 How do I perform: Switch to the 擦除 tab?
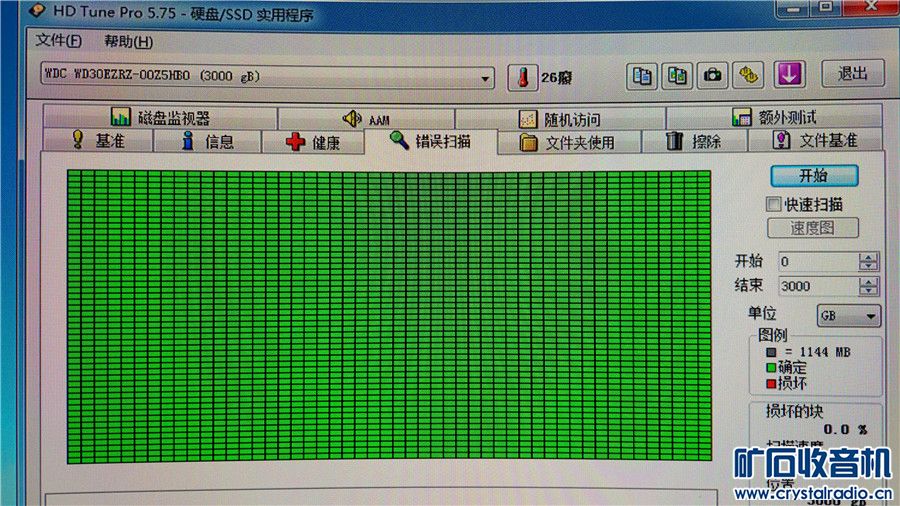click(694, 141)
